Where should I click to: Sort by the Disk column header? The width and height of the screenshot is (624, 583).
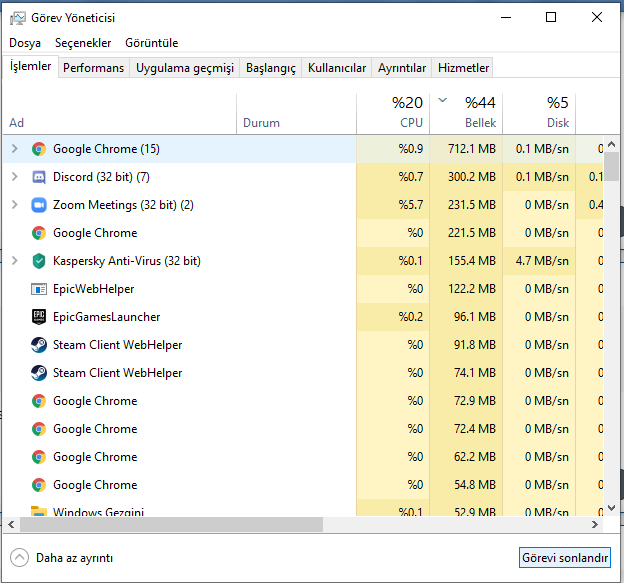point(539,114)
